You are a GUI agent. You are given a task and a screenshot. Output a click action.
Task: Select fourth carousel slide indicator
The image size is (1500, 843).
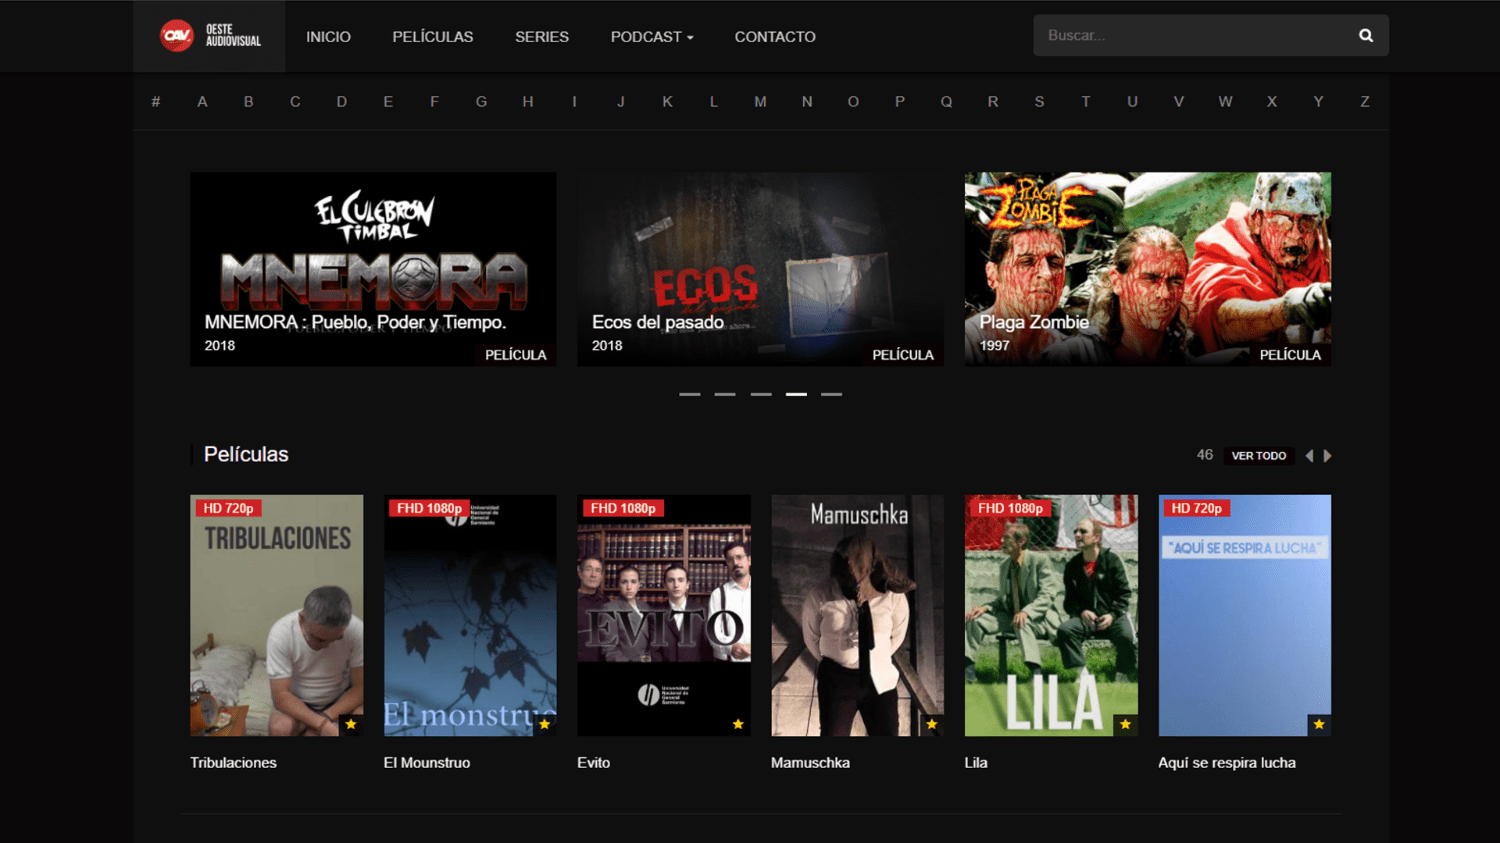click(796, 394)
